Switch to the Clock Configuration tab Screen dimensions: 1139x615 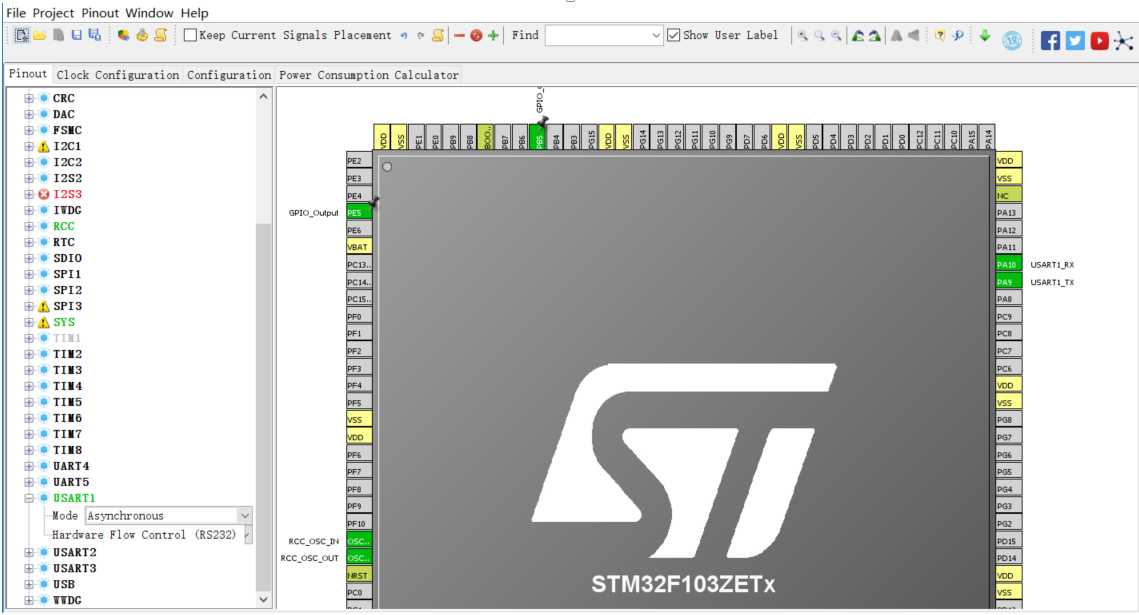118,75
